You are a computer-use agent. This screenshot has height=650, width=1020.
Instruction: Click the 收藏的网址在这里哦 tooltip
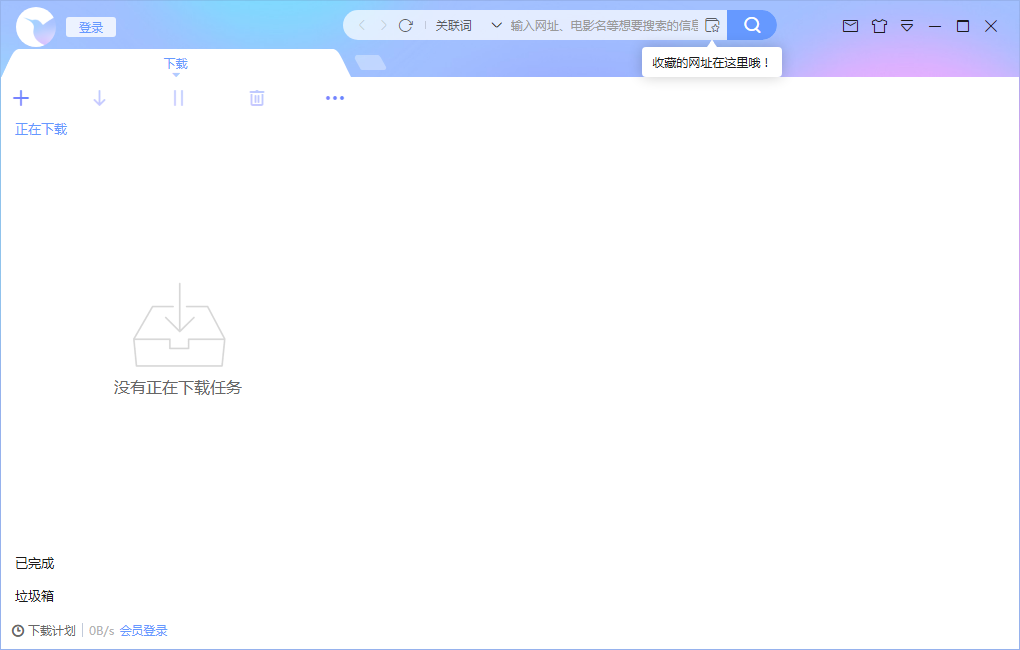click(712, 62)
